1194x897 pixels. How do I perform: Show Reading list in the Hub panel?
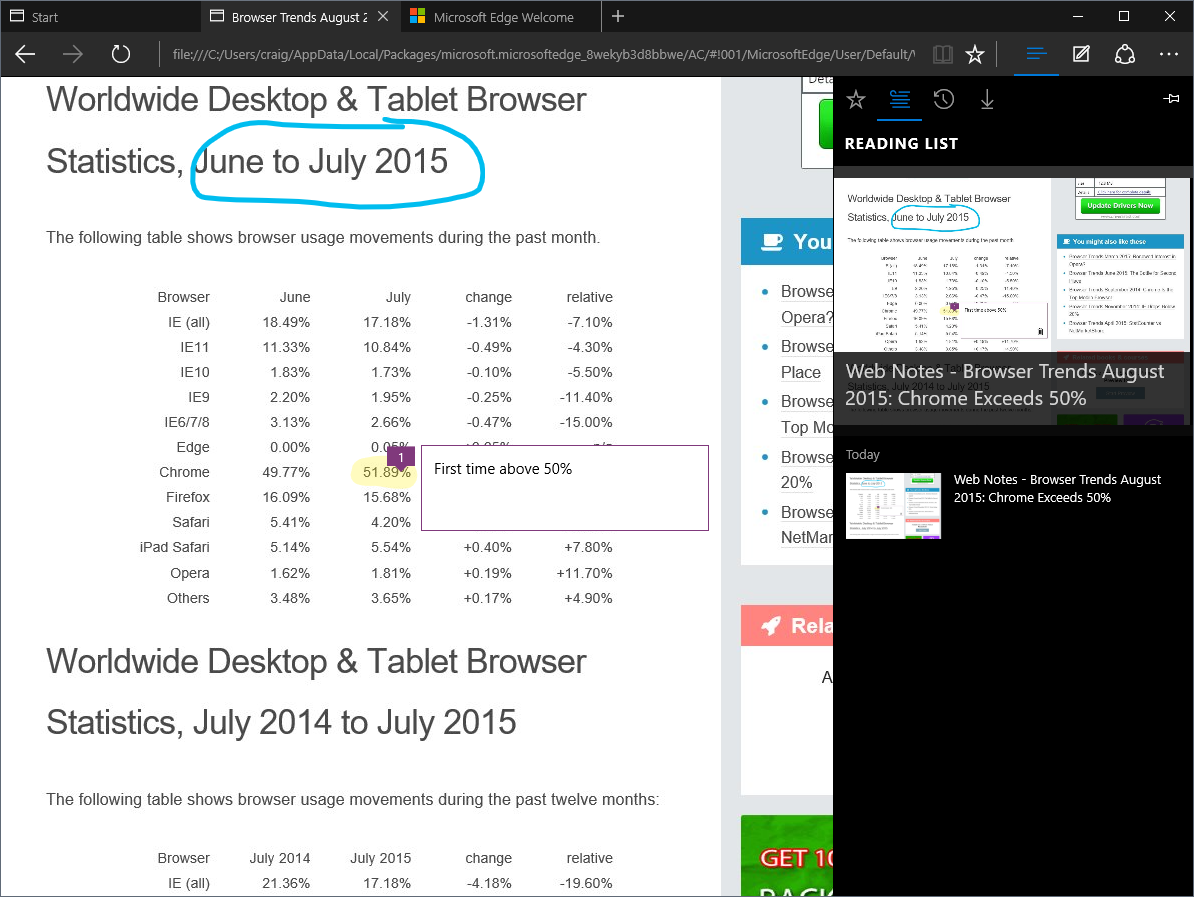pos(900,100)
